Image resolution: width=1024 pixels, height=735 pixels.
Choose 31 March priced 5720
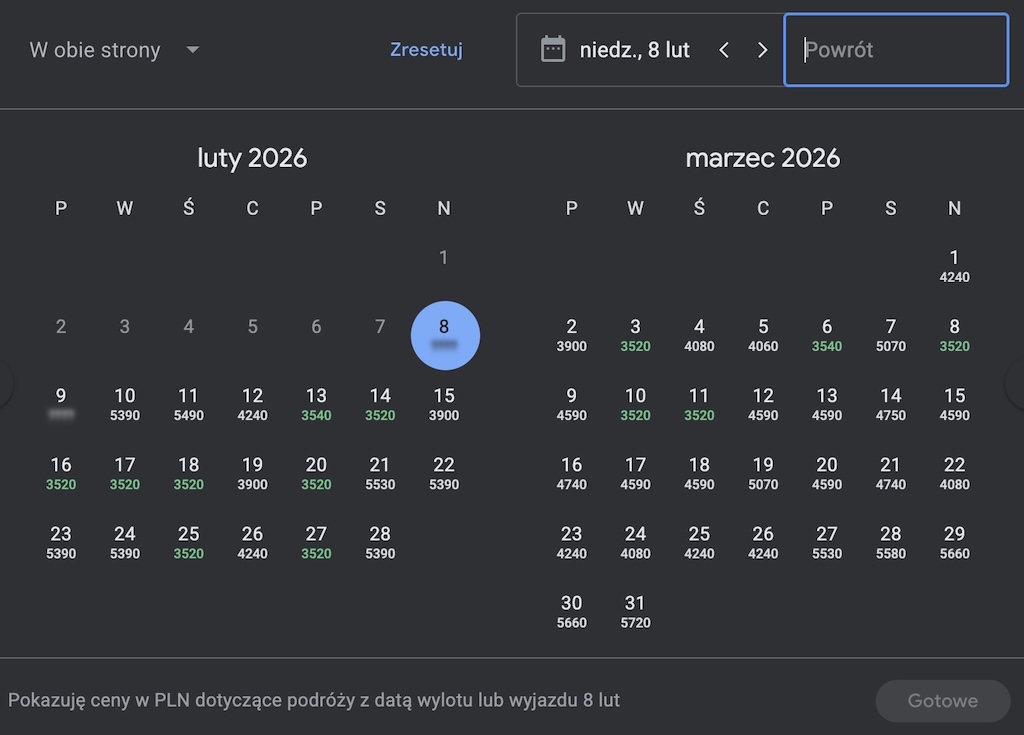point(635,612)
